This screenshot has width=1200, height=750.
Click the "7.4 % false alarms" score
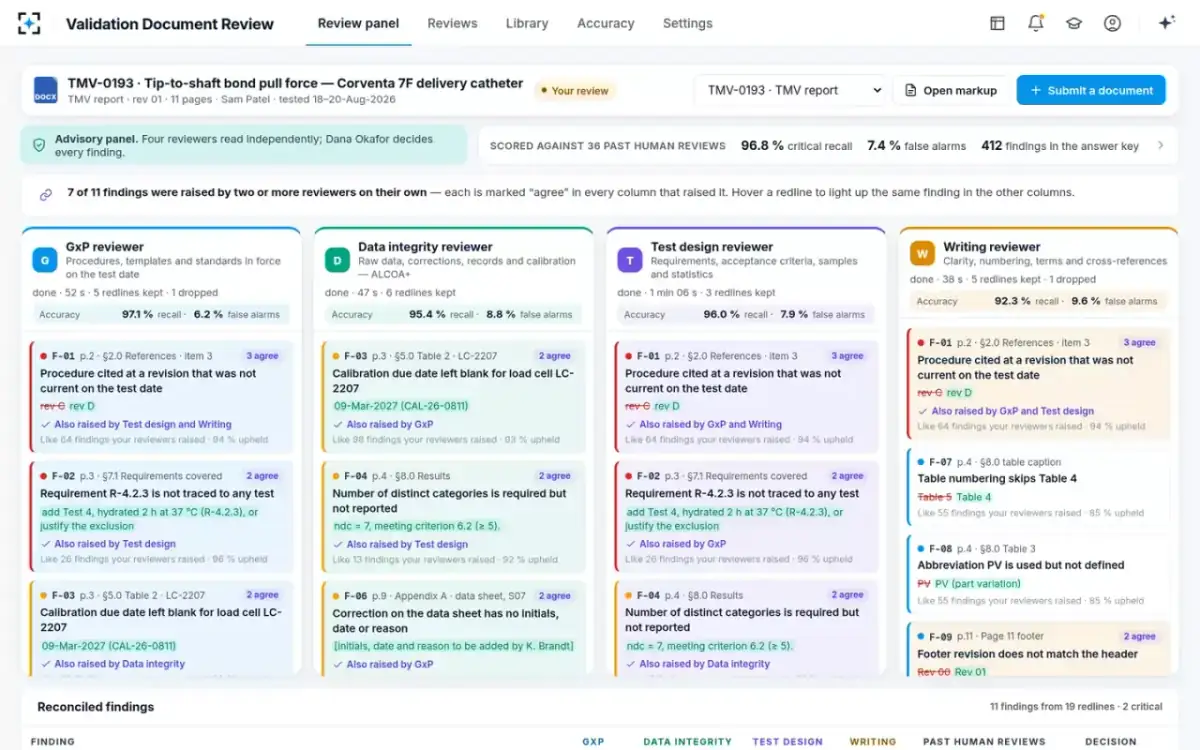click(x=916, y=146)
